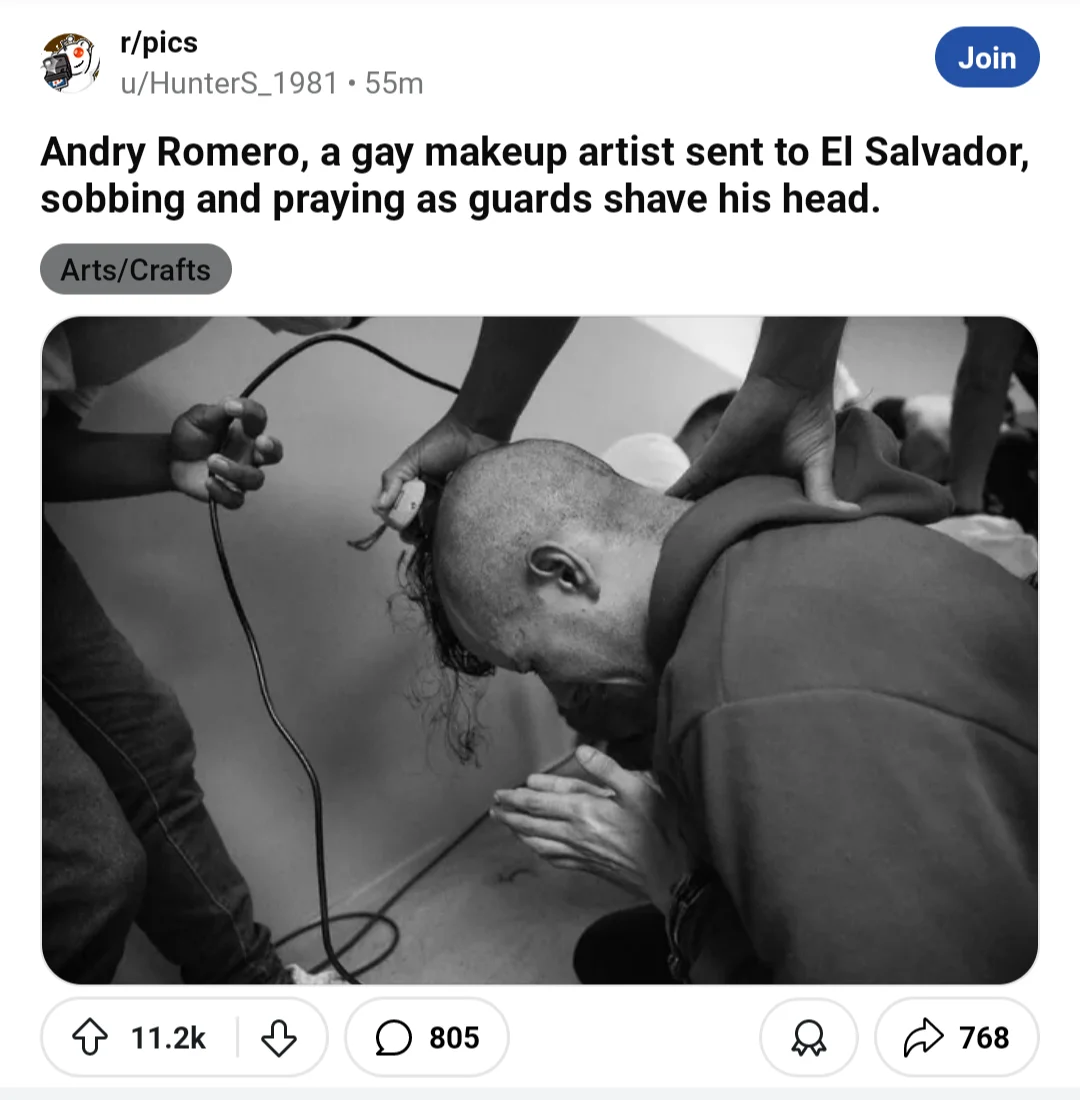
Task: Click the 11.2k vote score
Action: tap(168, 1038)
